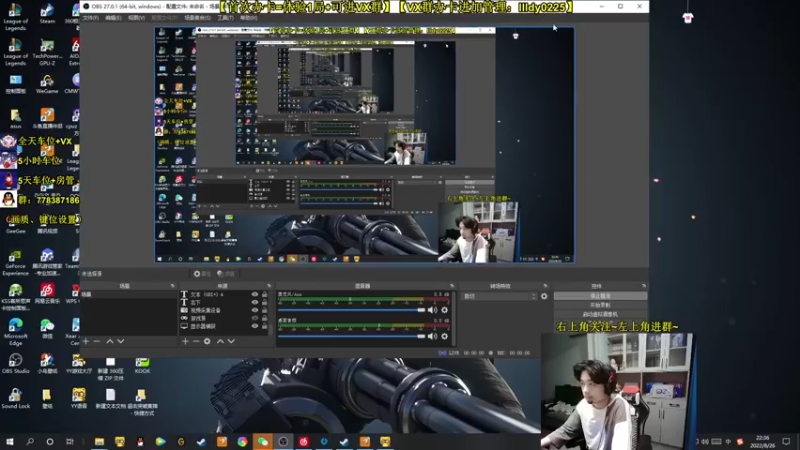
Task: Switch to OBS from taskbar icon
Action: point(283,441)
